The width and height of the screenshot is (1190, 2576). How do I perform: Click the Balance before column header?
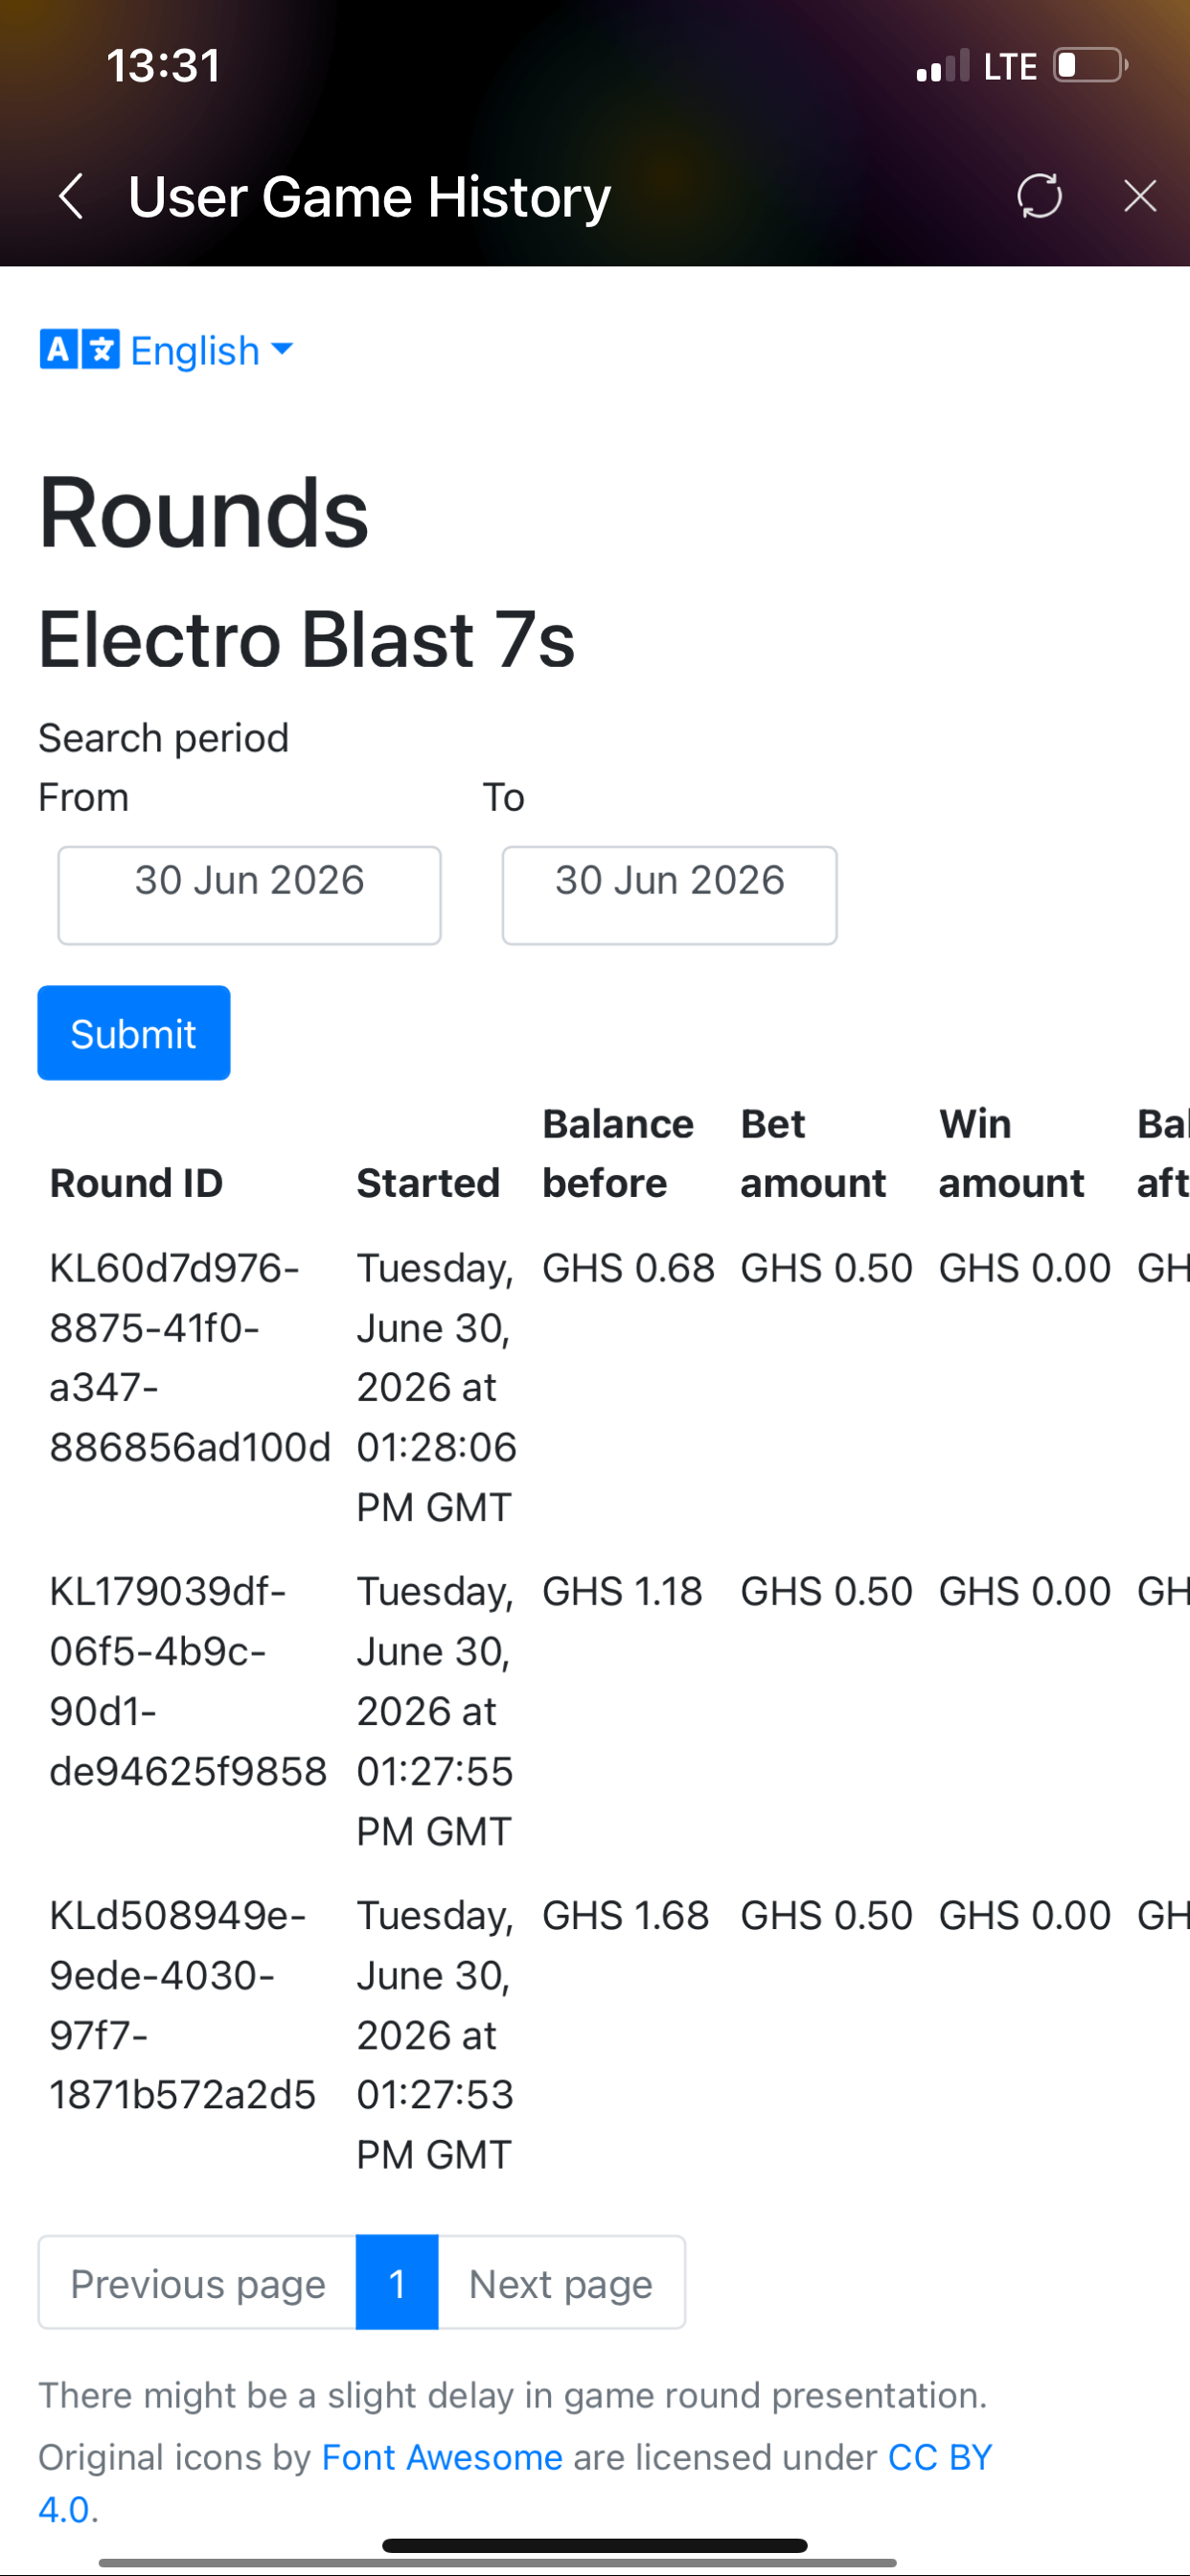[x=618, y=1153]
